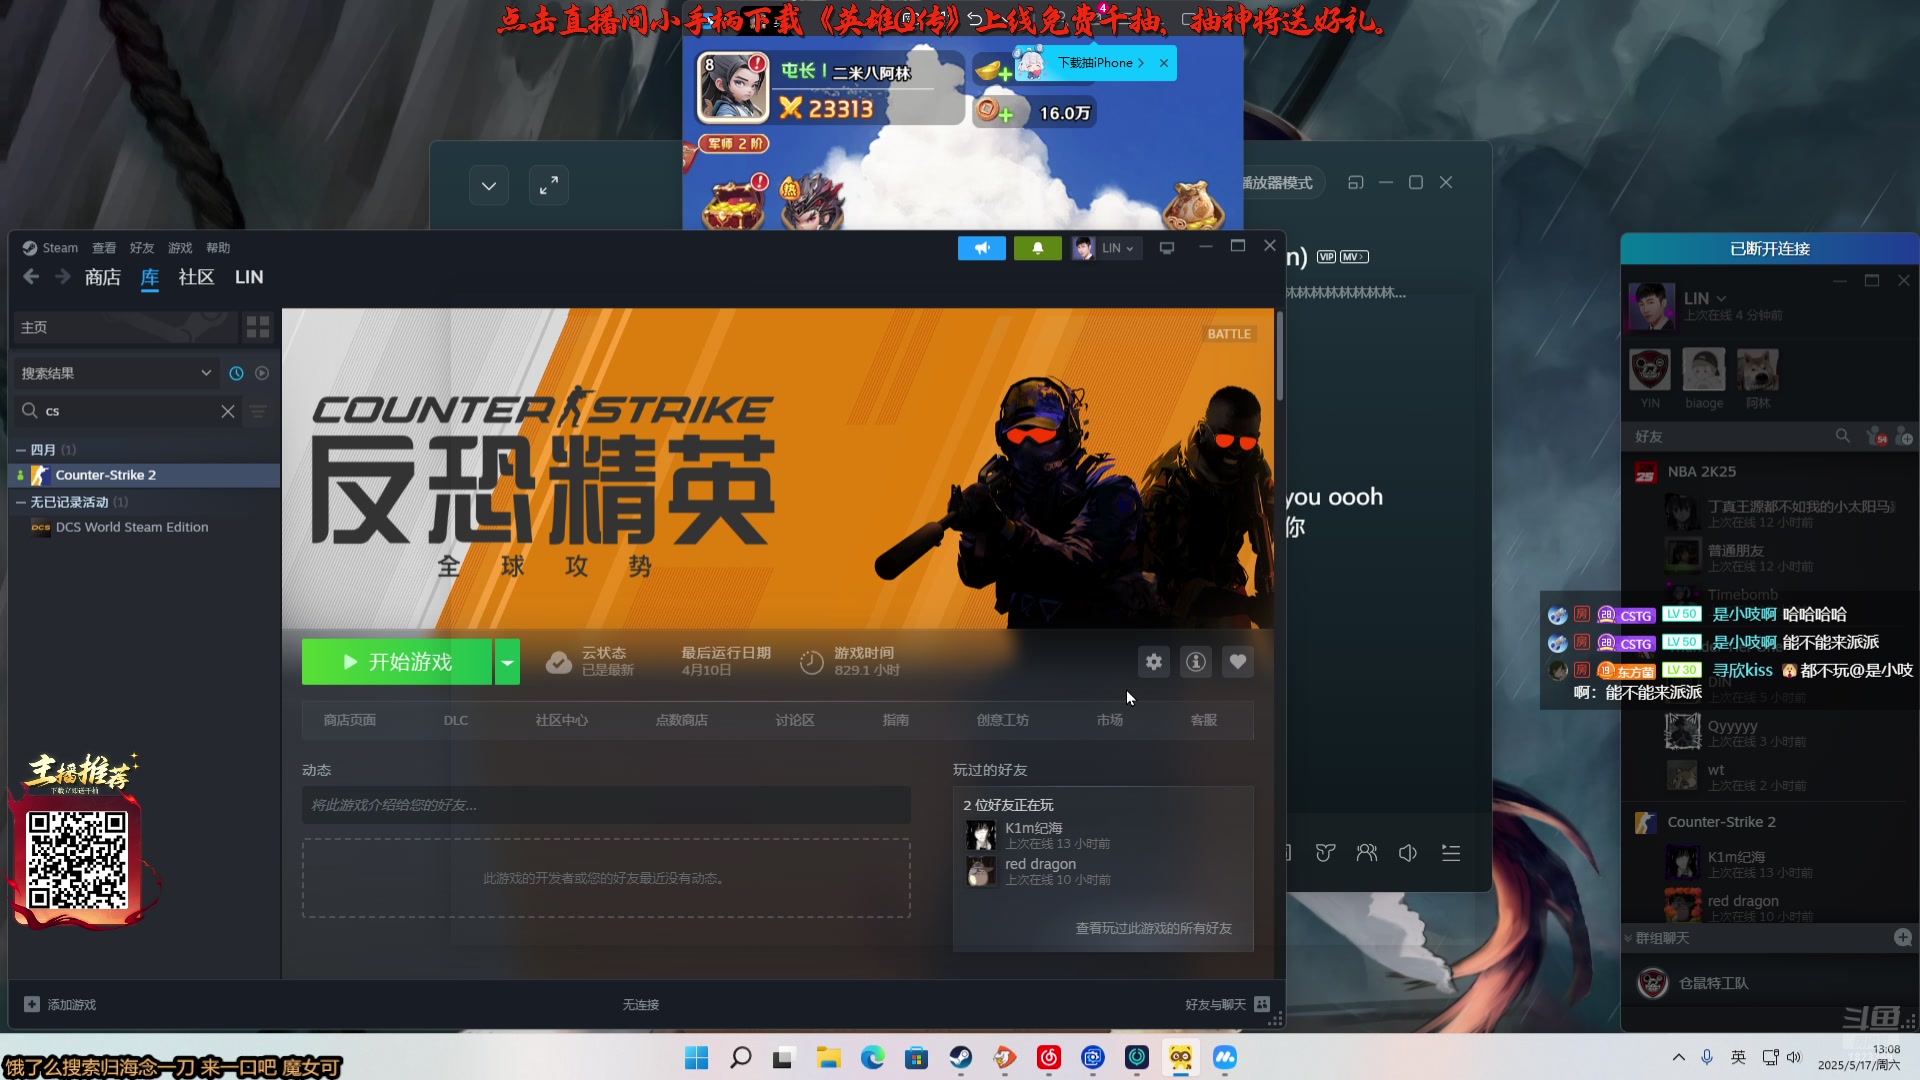
Task: Click the ready-to-play filter icon
Action: click(x=262, y=373)
